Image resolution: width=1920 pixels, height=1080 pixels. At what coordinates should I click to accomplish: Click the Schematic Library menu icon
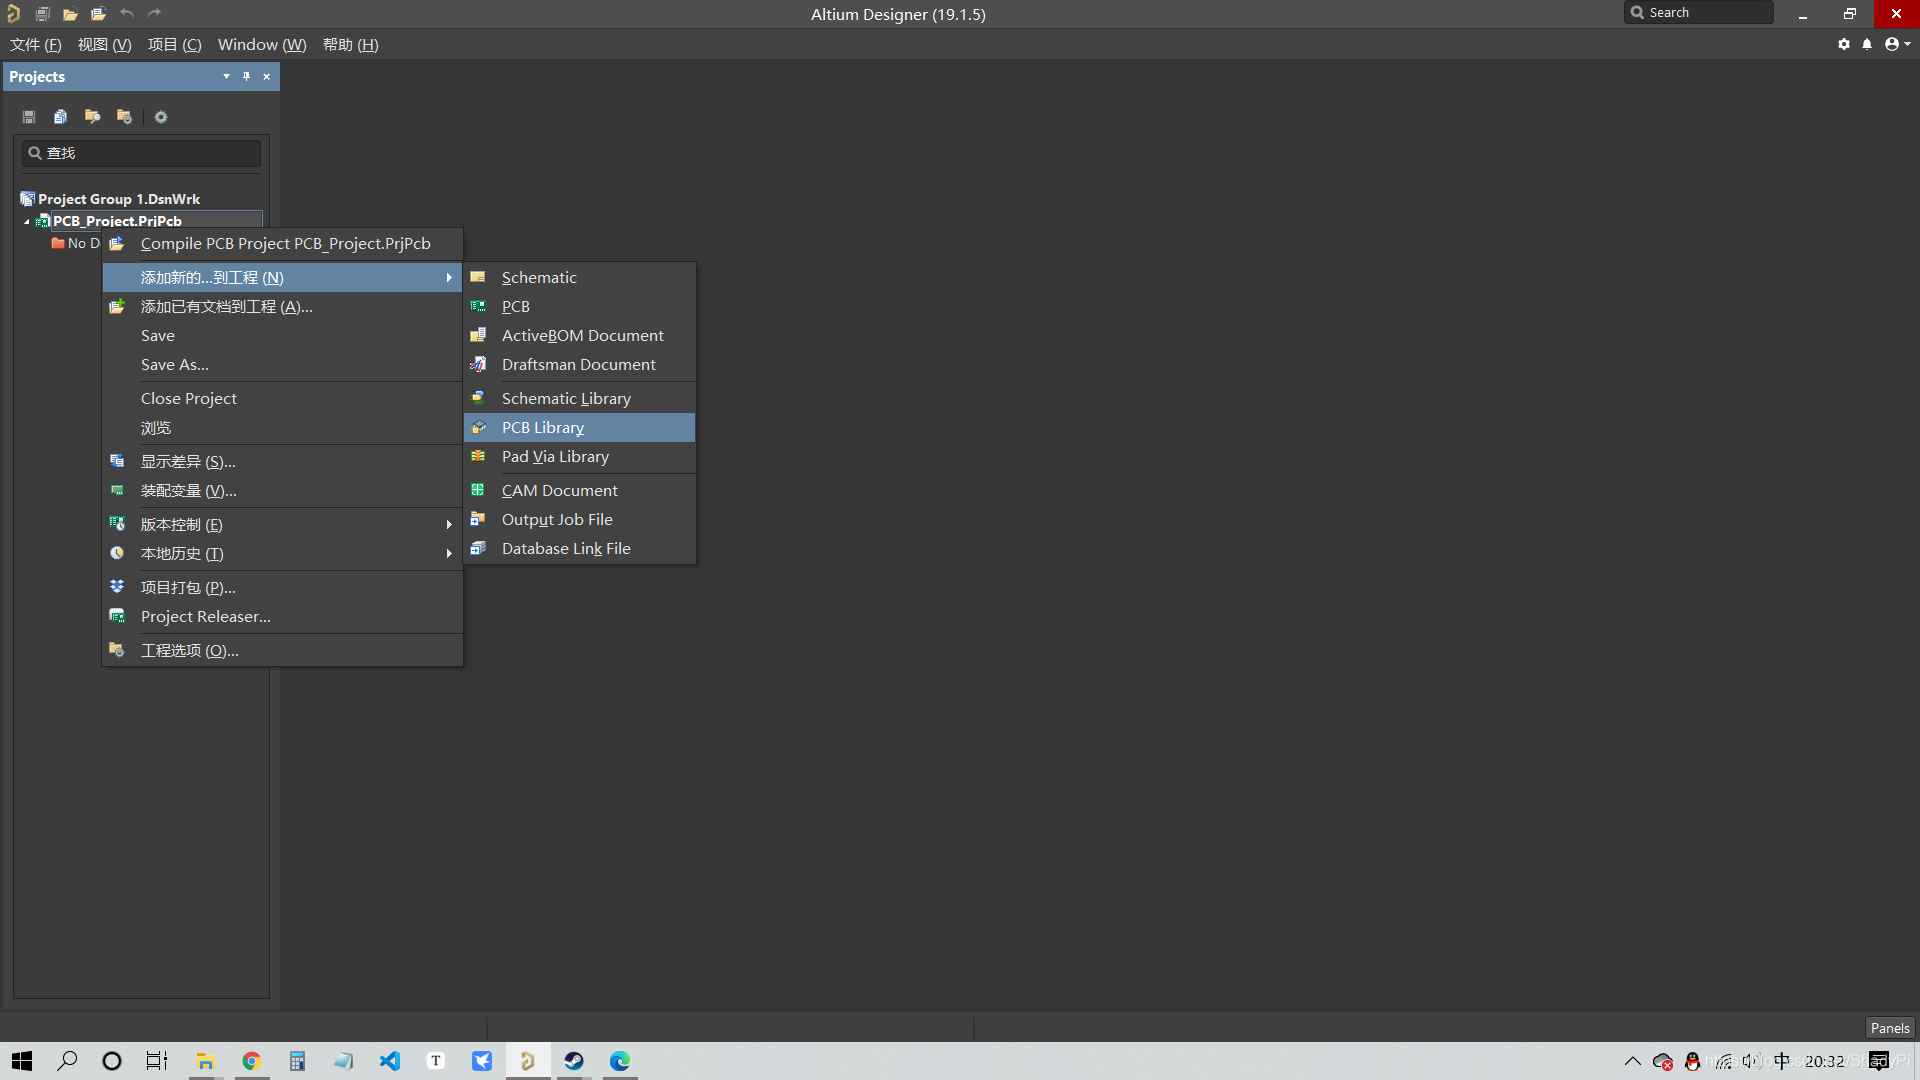479,398
